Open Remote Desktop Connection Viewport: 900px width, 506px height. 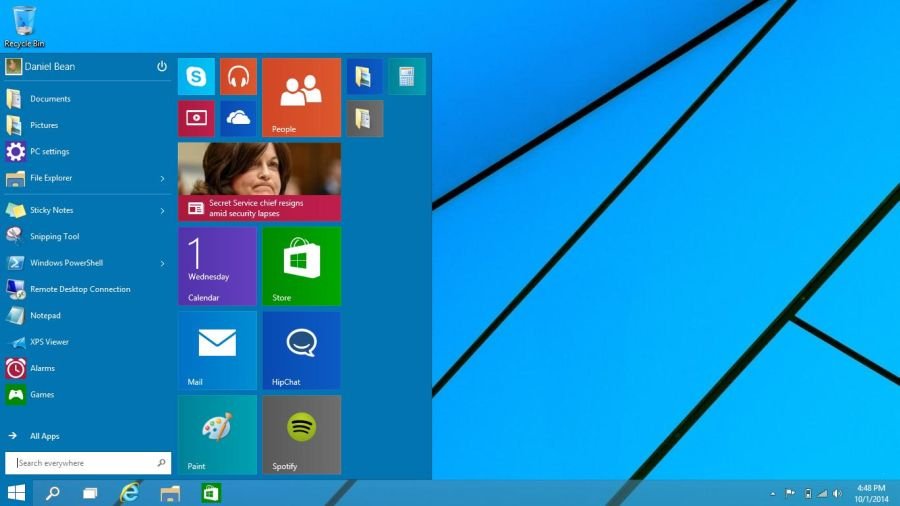tap(87, 289)
